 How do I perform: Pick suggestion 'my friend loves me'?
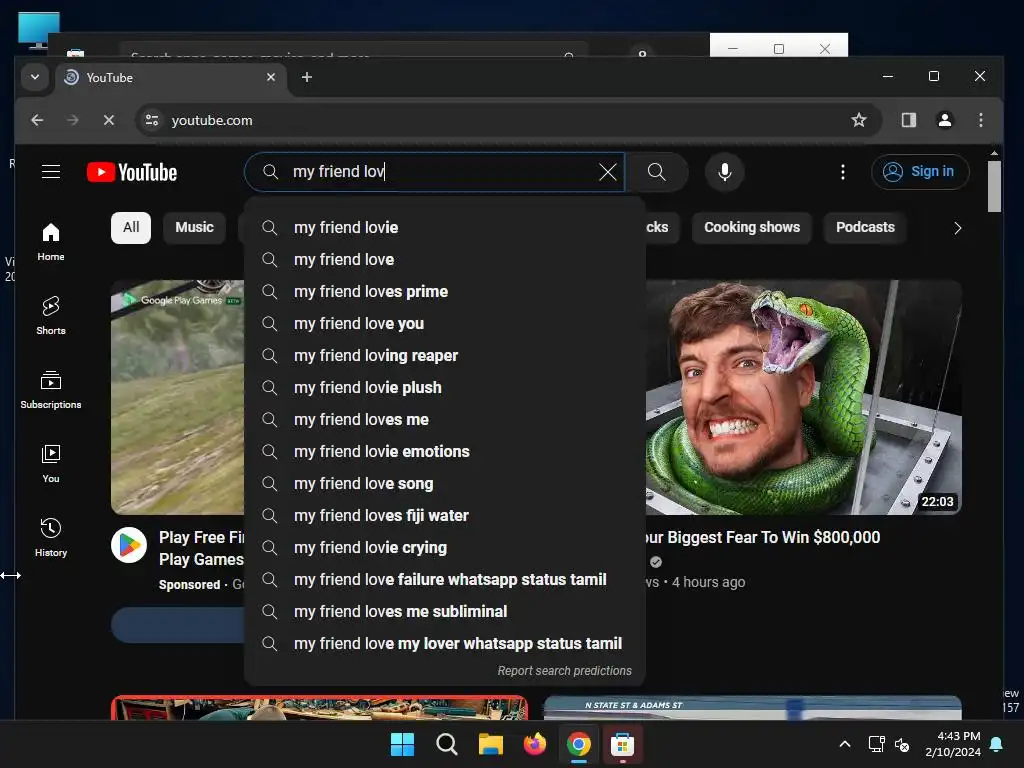(x=445, y=419)
